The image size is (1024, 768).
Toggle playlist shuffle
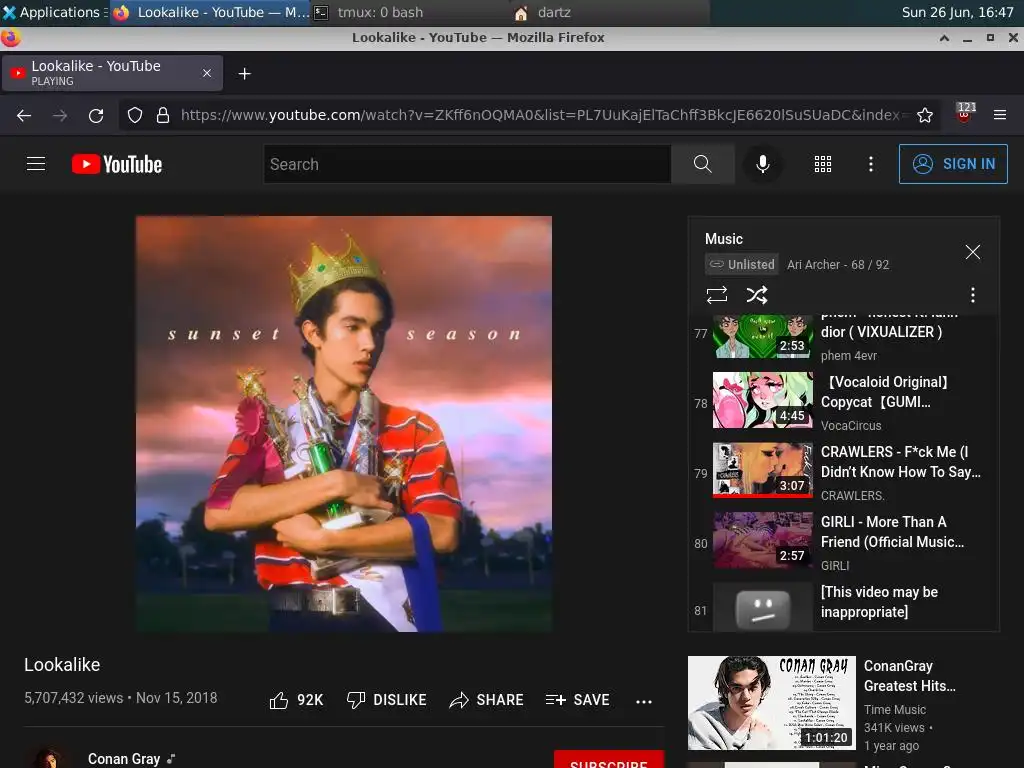[757, 295]
